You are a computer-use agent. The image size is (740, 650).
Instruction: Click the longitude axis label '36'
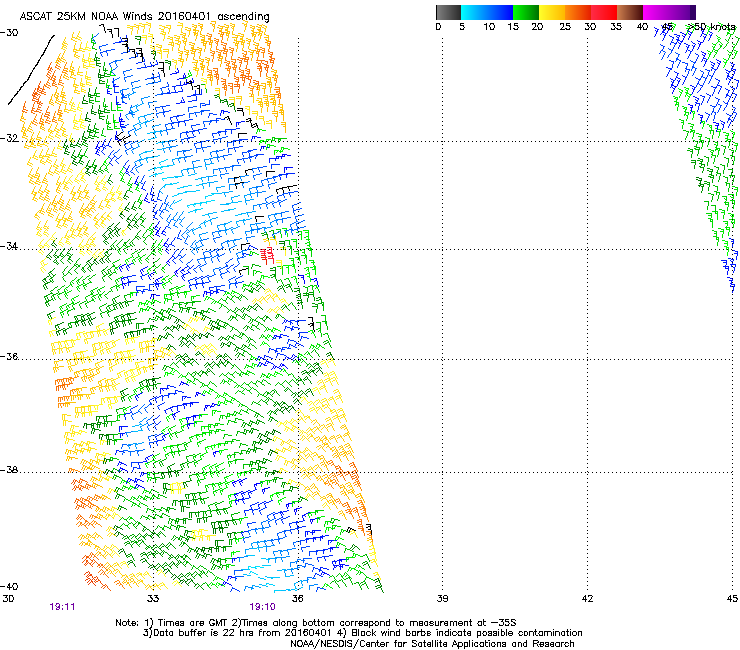(297, 599)
